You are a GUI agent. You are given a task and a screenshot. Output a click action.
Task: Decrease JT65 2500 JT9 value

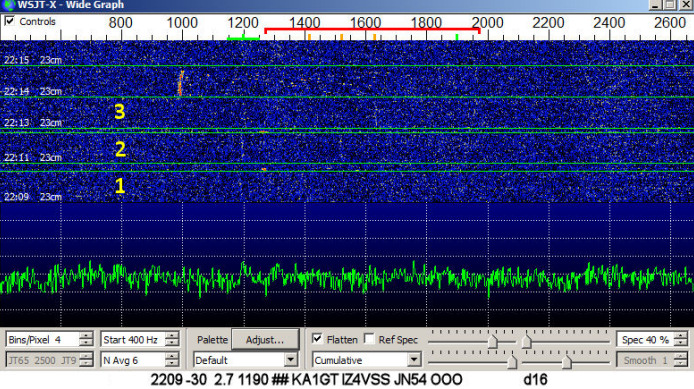click(86, 363)
